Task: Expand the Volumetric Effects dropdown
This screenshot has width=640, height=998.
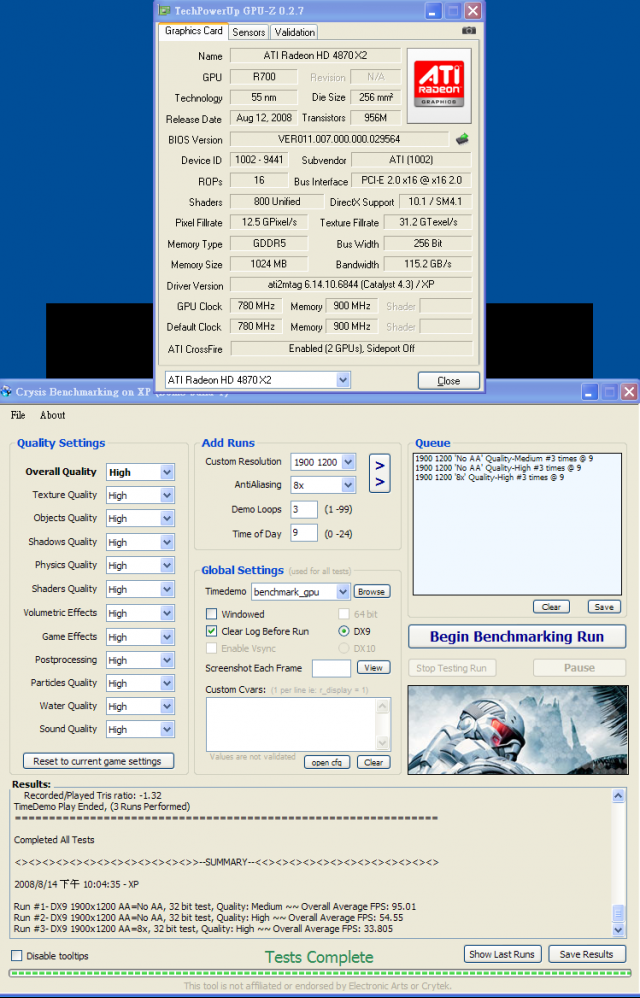Action: click(167, 613)
